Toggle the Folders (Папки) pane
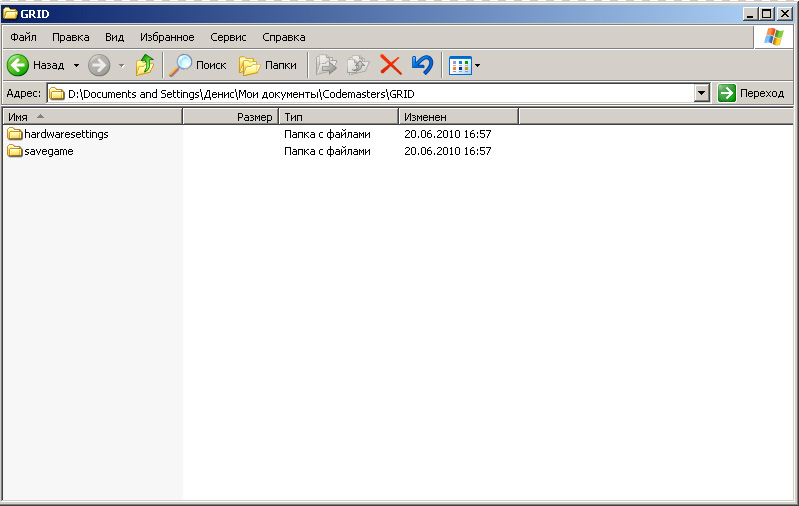The width and height of the screenshot is (799, 506). [268, 65]
